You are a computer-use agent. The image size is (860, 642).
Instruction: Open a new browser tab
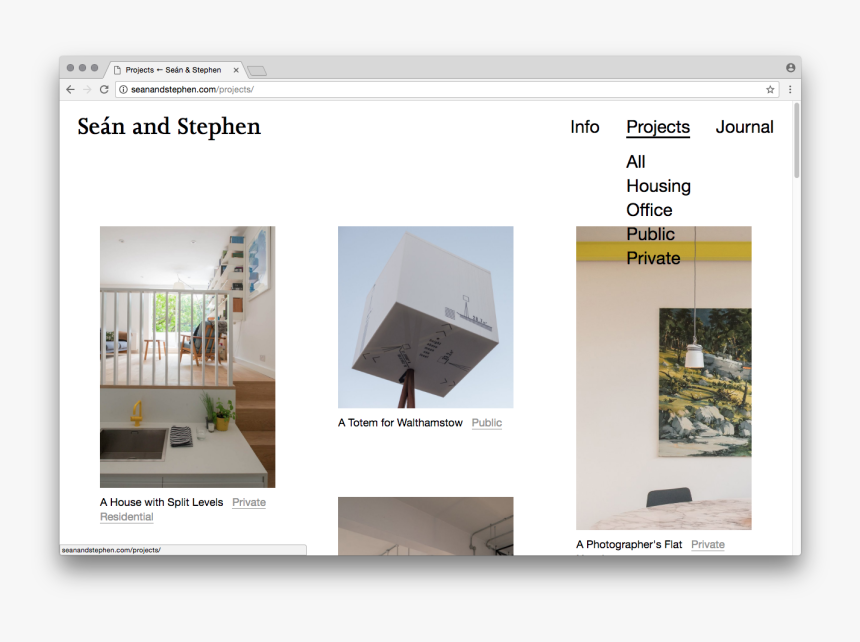[x=257, y=70]
